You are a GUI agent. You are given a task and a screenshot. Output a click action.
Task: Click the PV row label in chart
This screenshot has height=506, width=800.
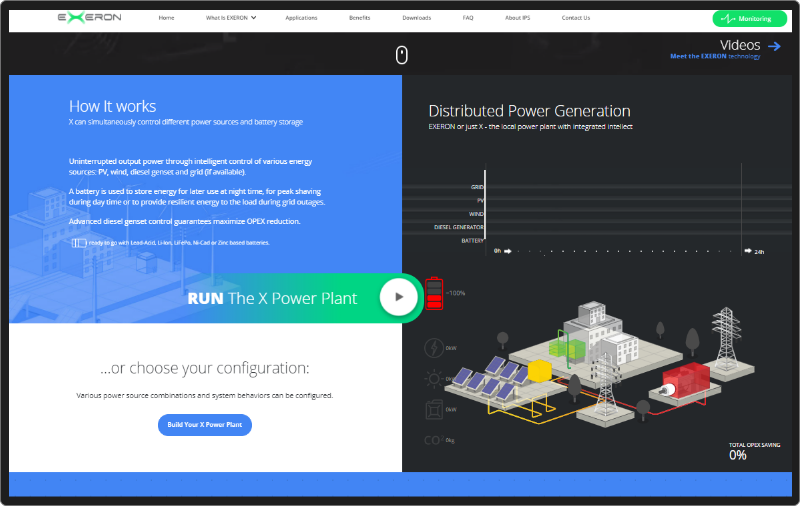[480, 200]
